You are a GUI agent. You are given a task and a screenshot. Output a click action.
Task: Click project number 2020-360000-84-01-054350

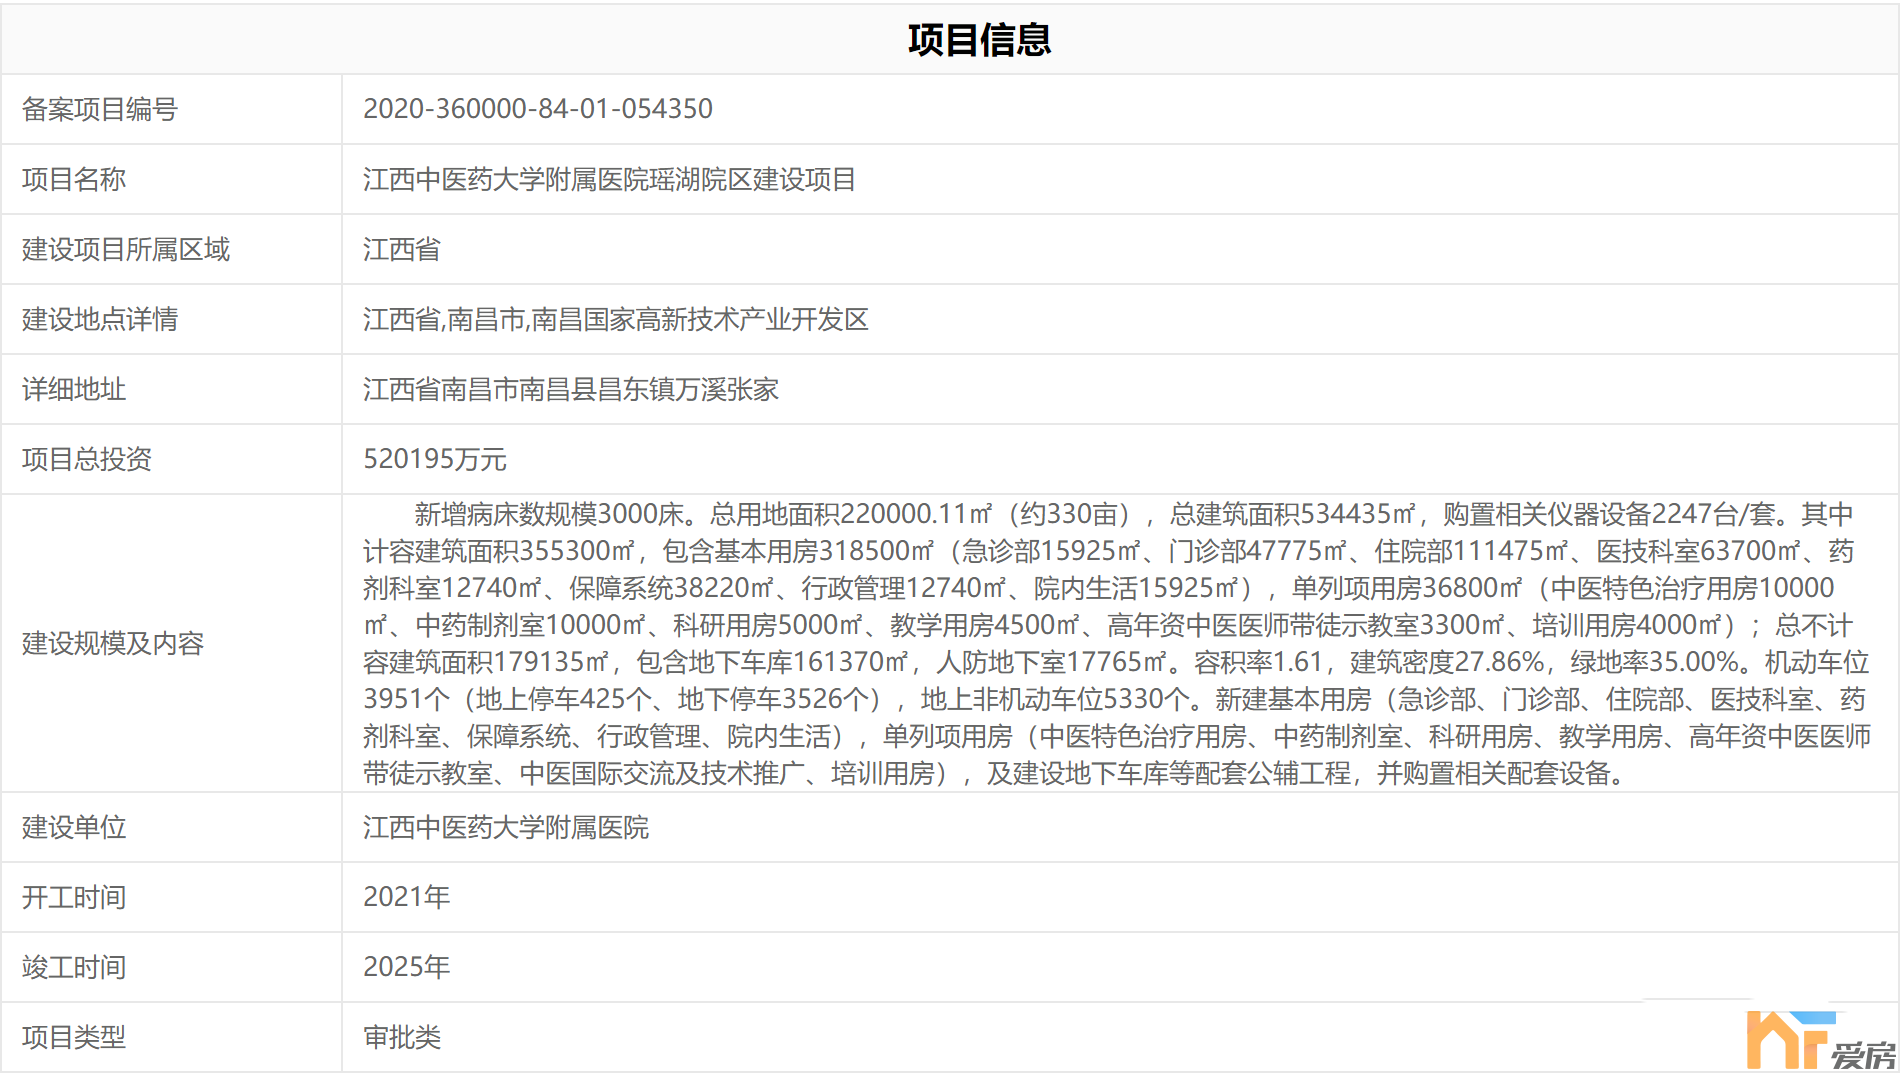tap(538, 109)
